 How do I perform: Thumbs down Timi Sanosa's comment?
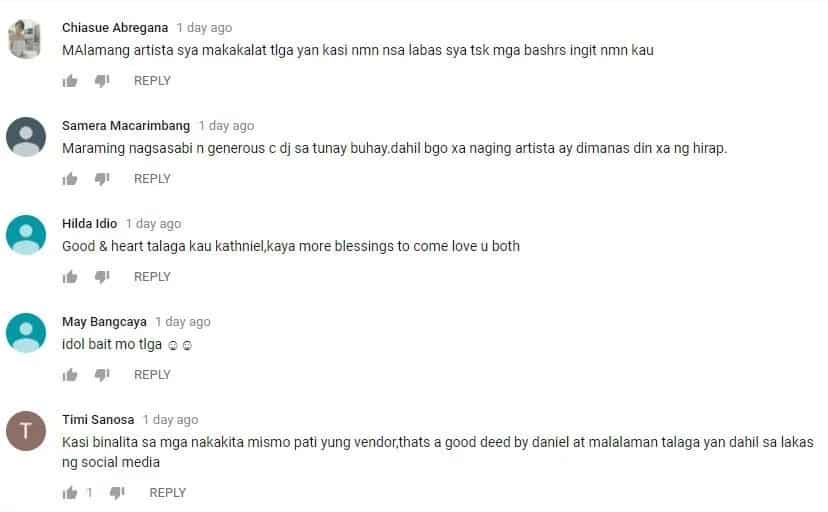(x=117, y=493)
